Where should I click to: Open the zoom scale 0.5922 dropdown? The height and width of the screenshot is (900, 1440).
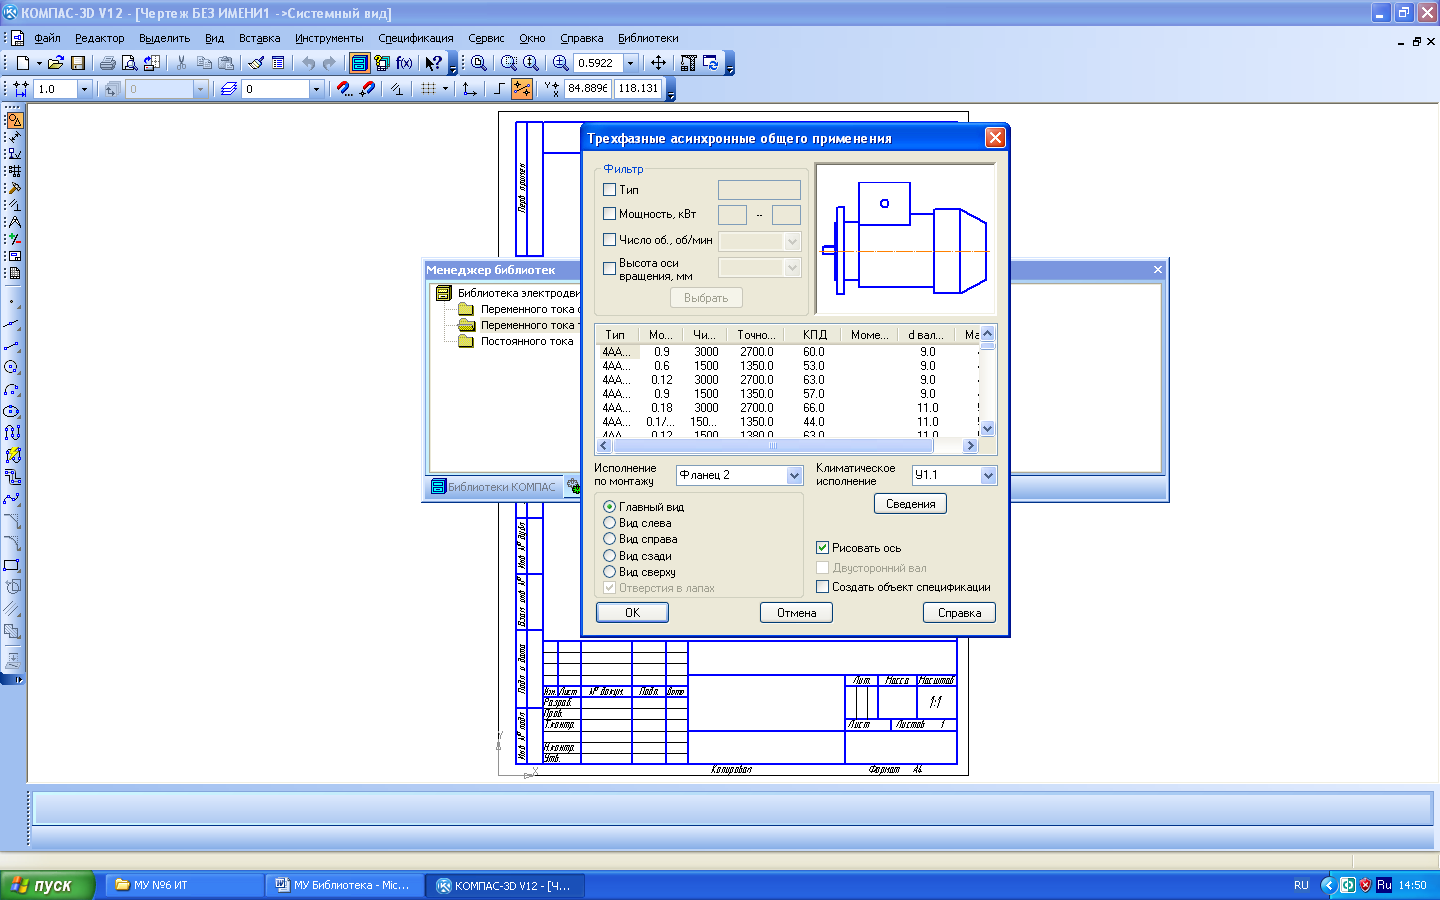tap(630, 63)
